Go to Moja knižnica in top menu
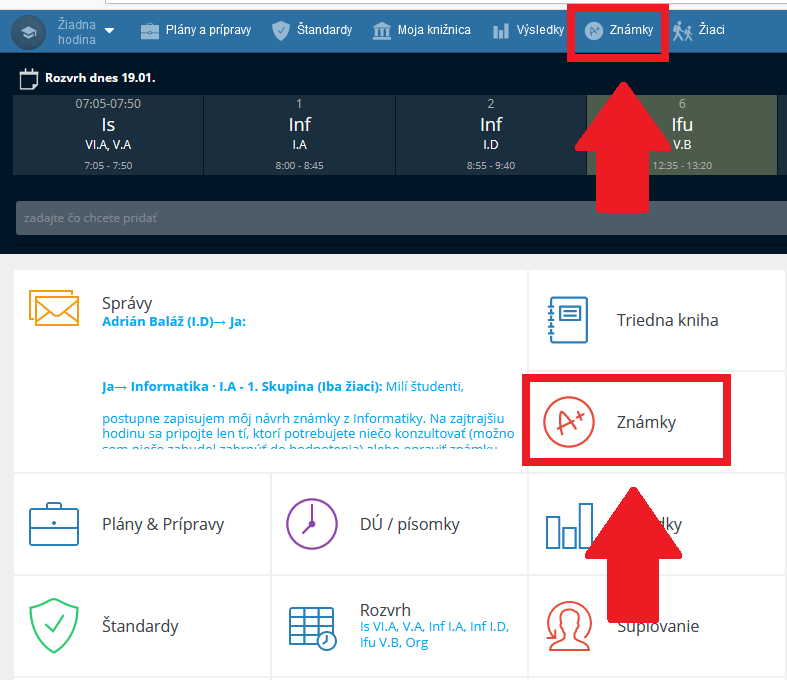This screenshot has width=787, height=680. click(421, 30)
